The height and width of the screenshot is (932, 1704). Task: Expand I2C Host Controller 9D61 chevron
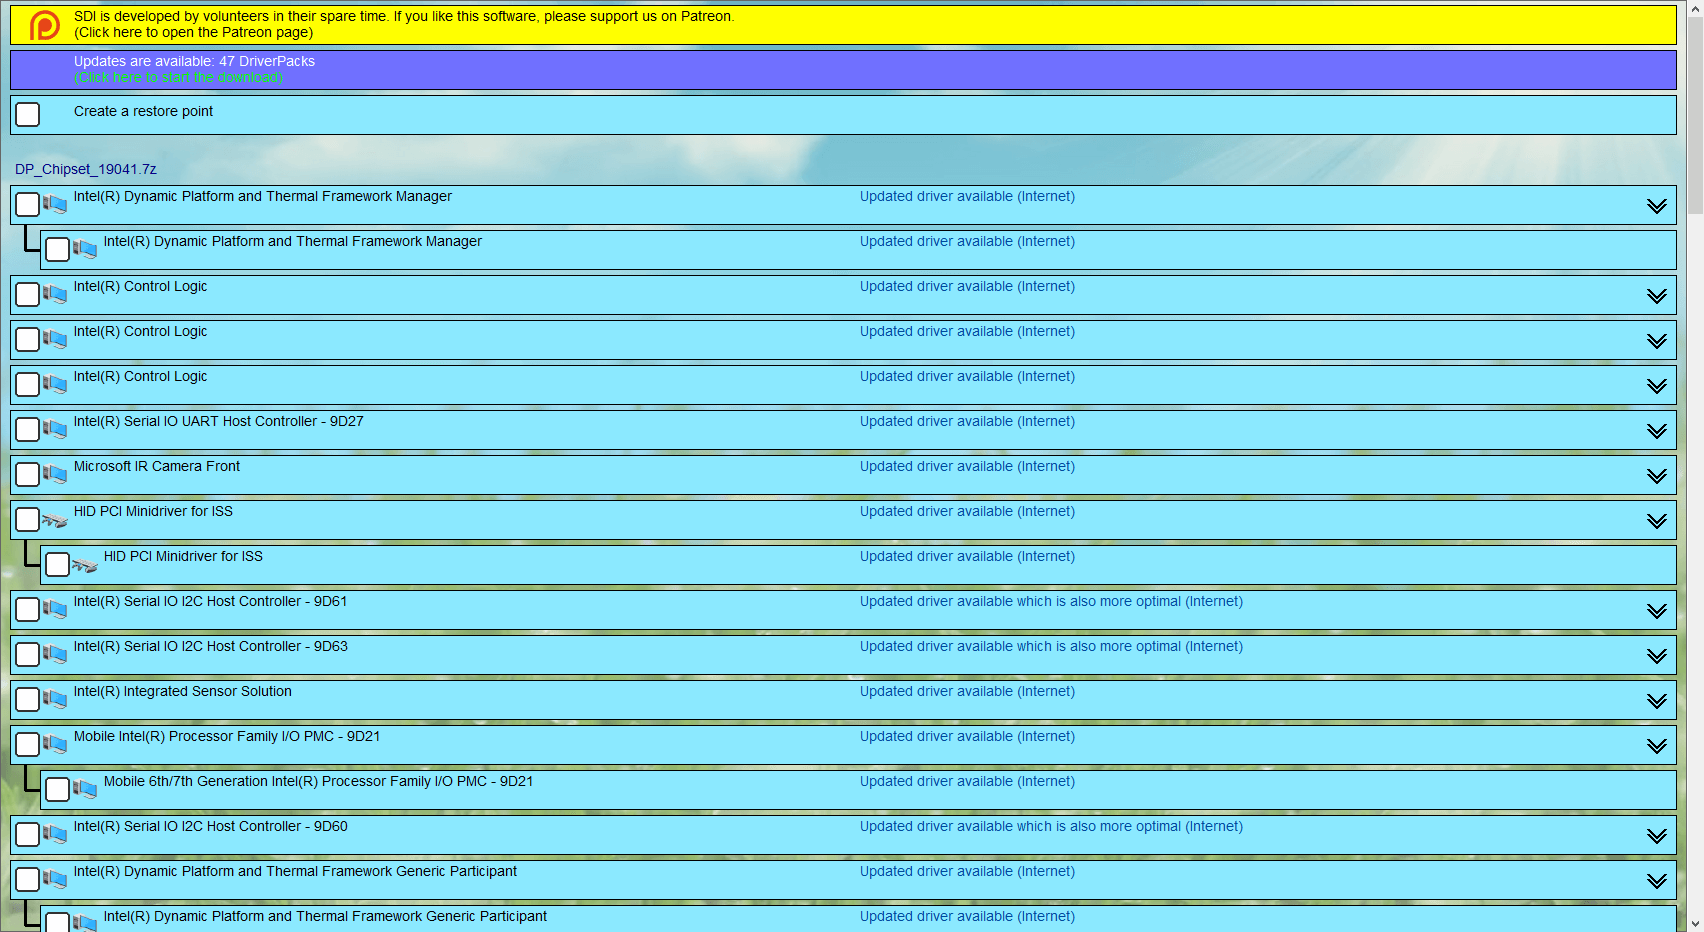coord(1657,611)
